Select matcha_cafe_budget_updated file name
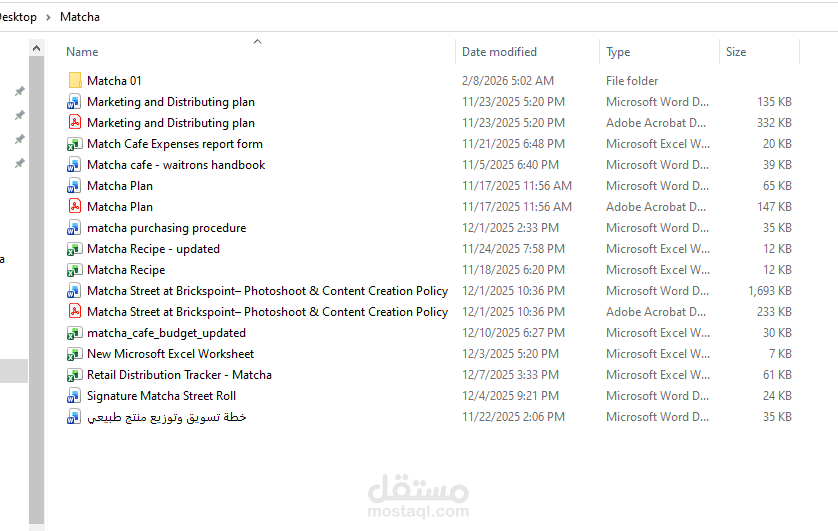 [x=166, y=333]
